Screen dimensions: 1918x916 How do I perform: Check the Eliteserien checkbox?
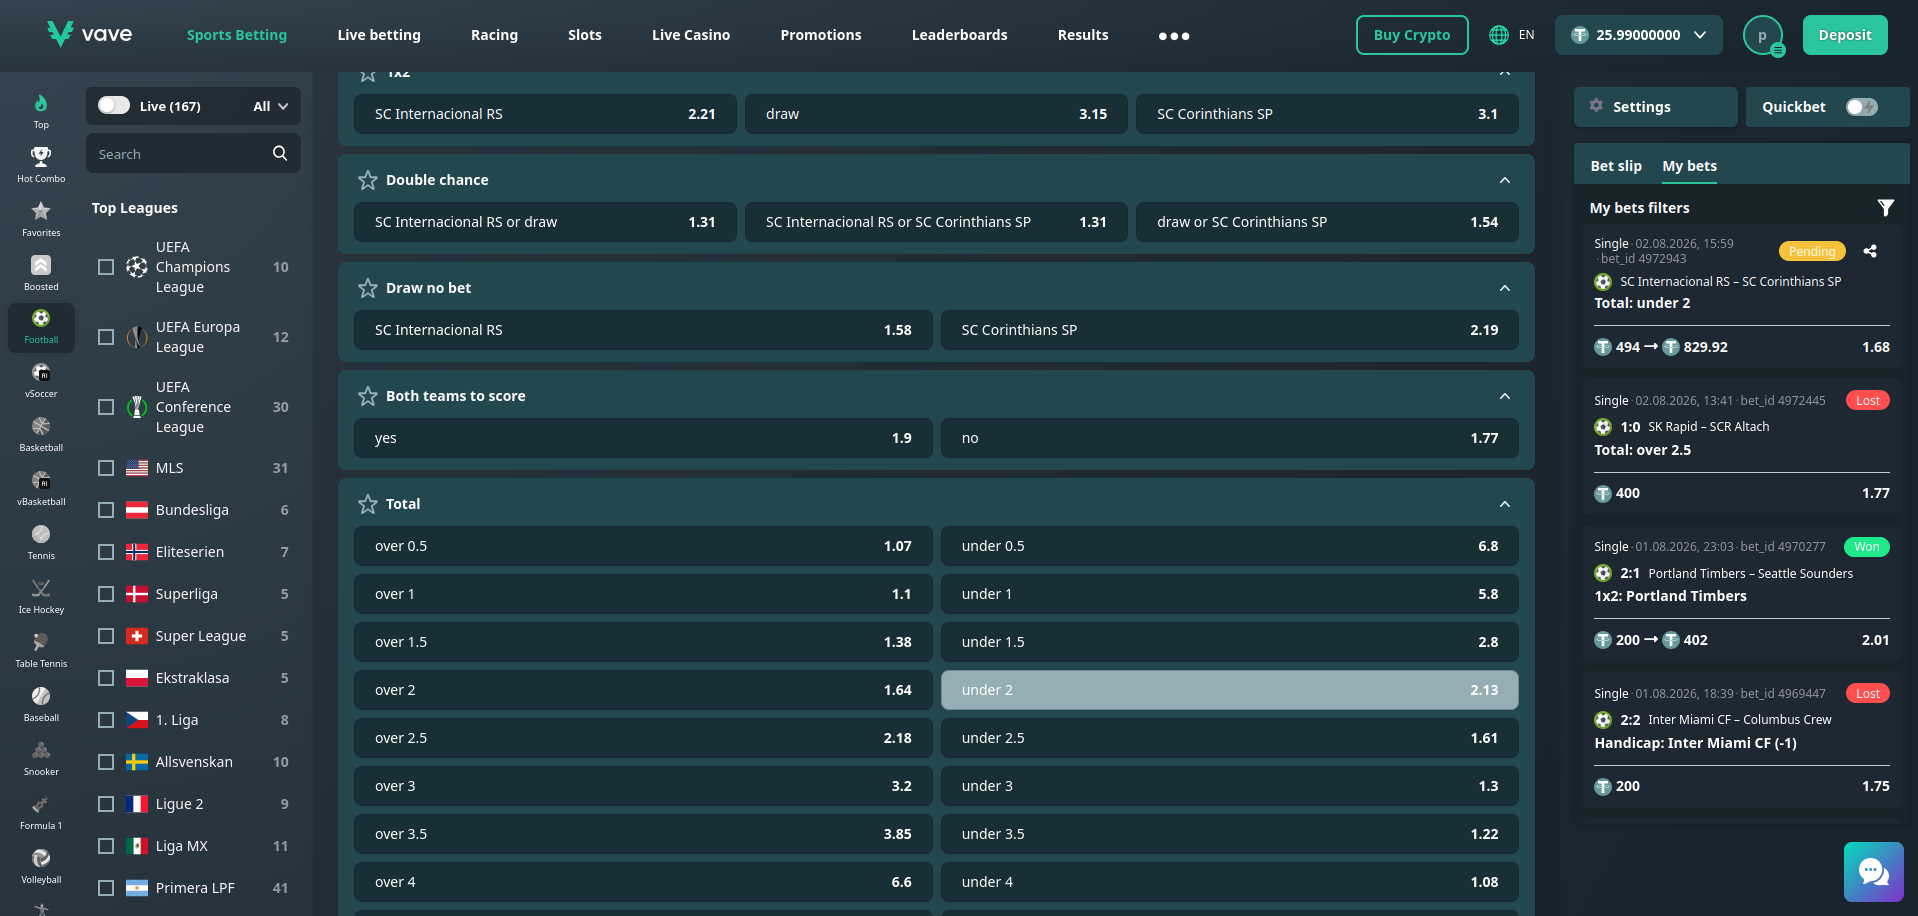pos(106,552)
